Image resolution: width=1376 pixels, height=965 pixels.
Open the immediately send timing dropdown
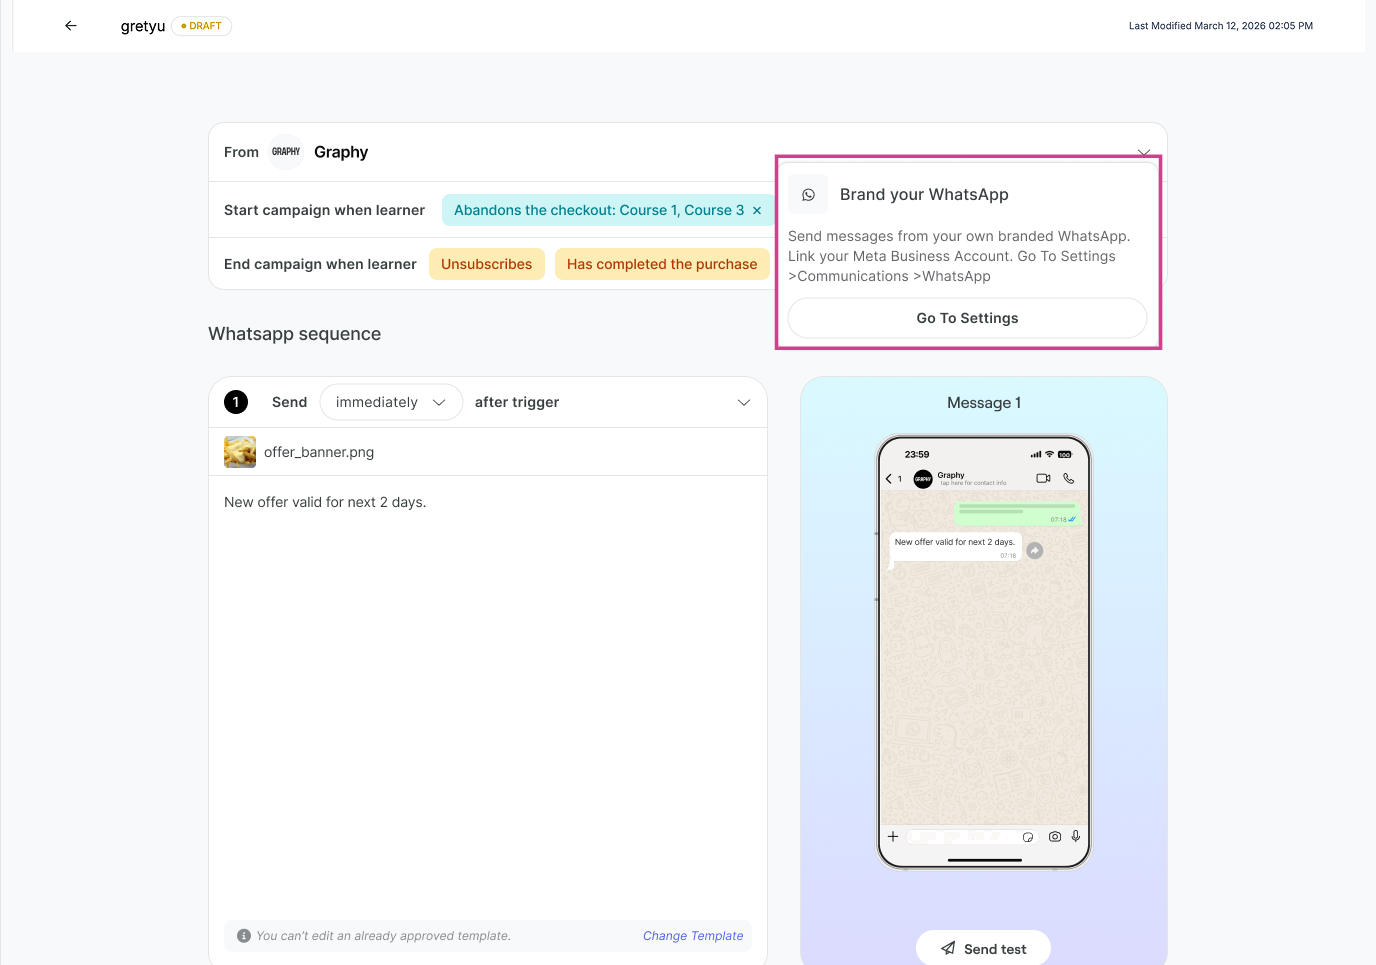[x=391, y=402]
